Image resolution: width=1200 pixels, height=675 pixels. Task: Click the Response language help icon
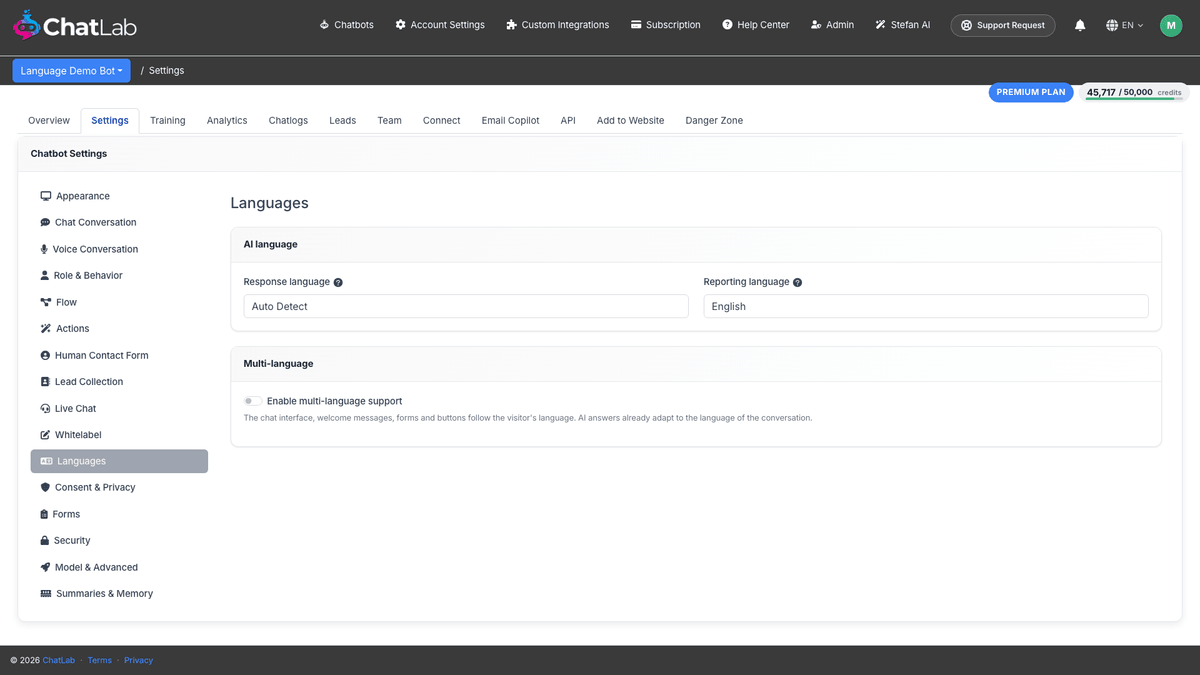pos(338,283)
